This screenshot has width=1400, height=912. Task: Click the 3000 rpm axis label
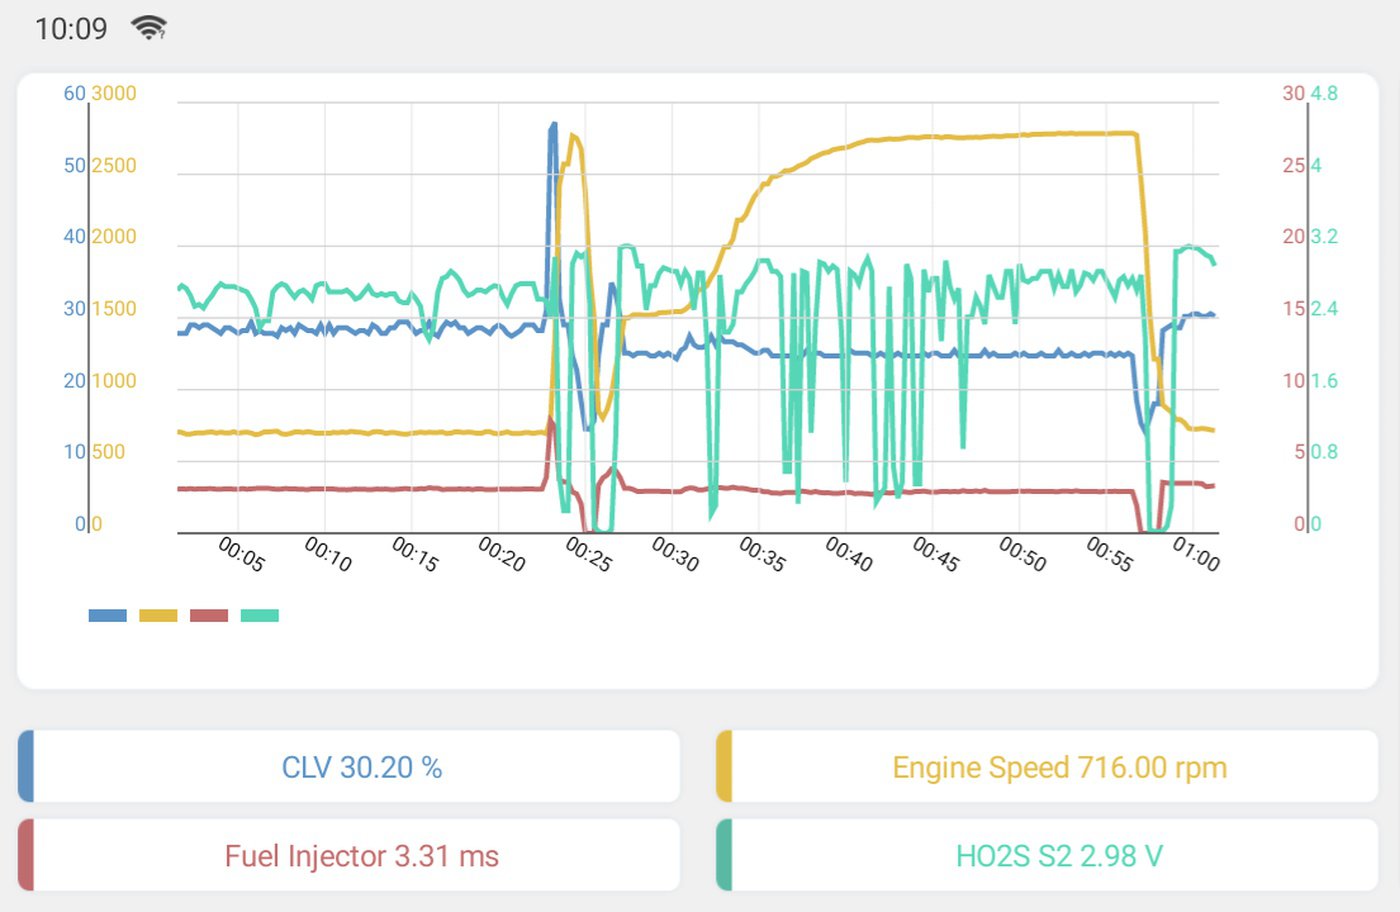[114, 93]
